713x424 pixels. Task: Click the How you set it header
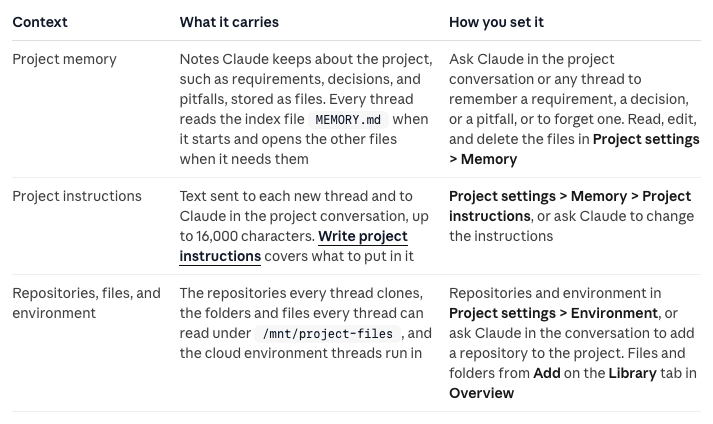496,22
